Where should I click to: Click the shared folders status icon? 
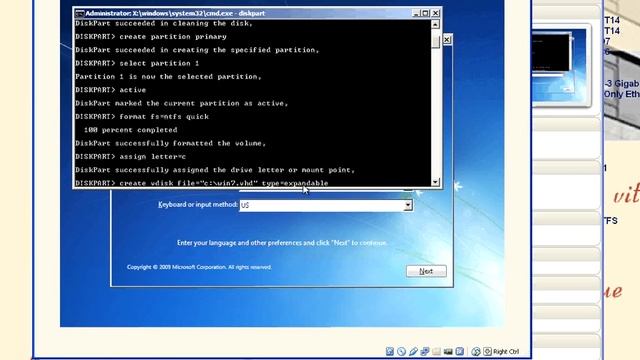click(x=436, y=351)
